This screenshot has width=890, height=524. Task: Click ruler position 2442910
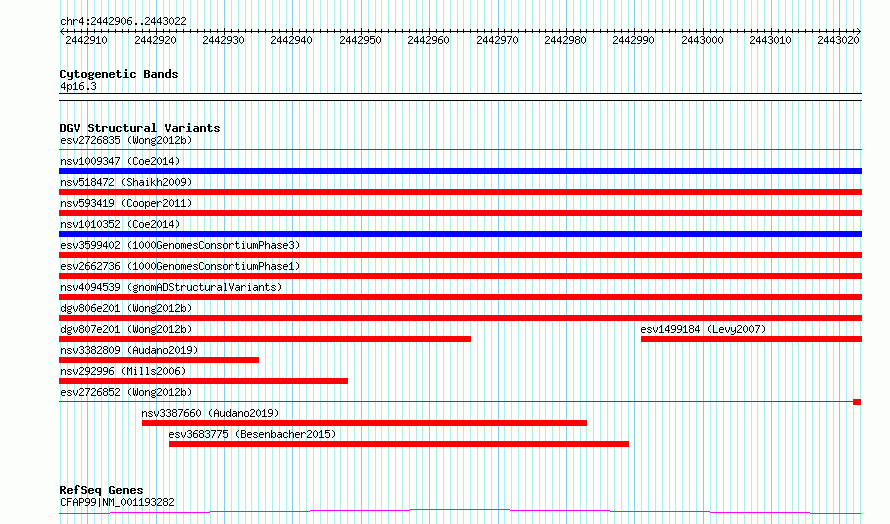coord(86,40)
